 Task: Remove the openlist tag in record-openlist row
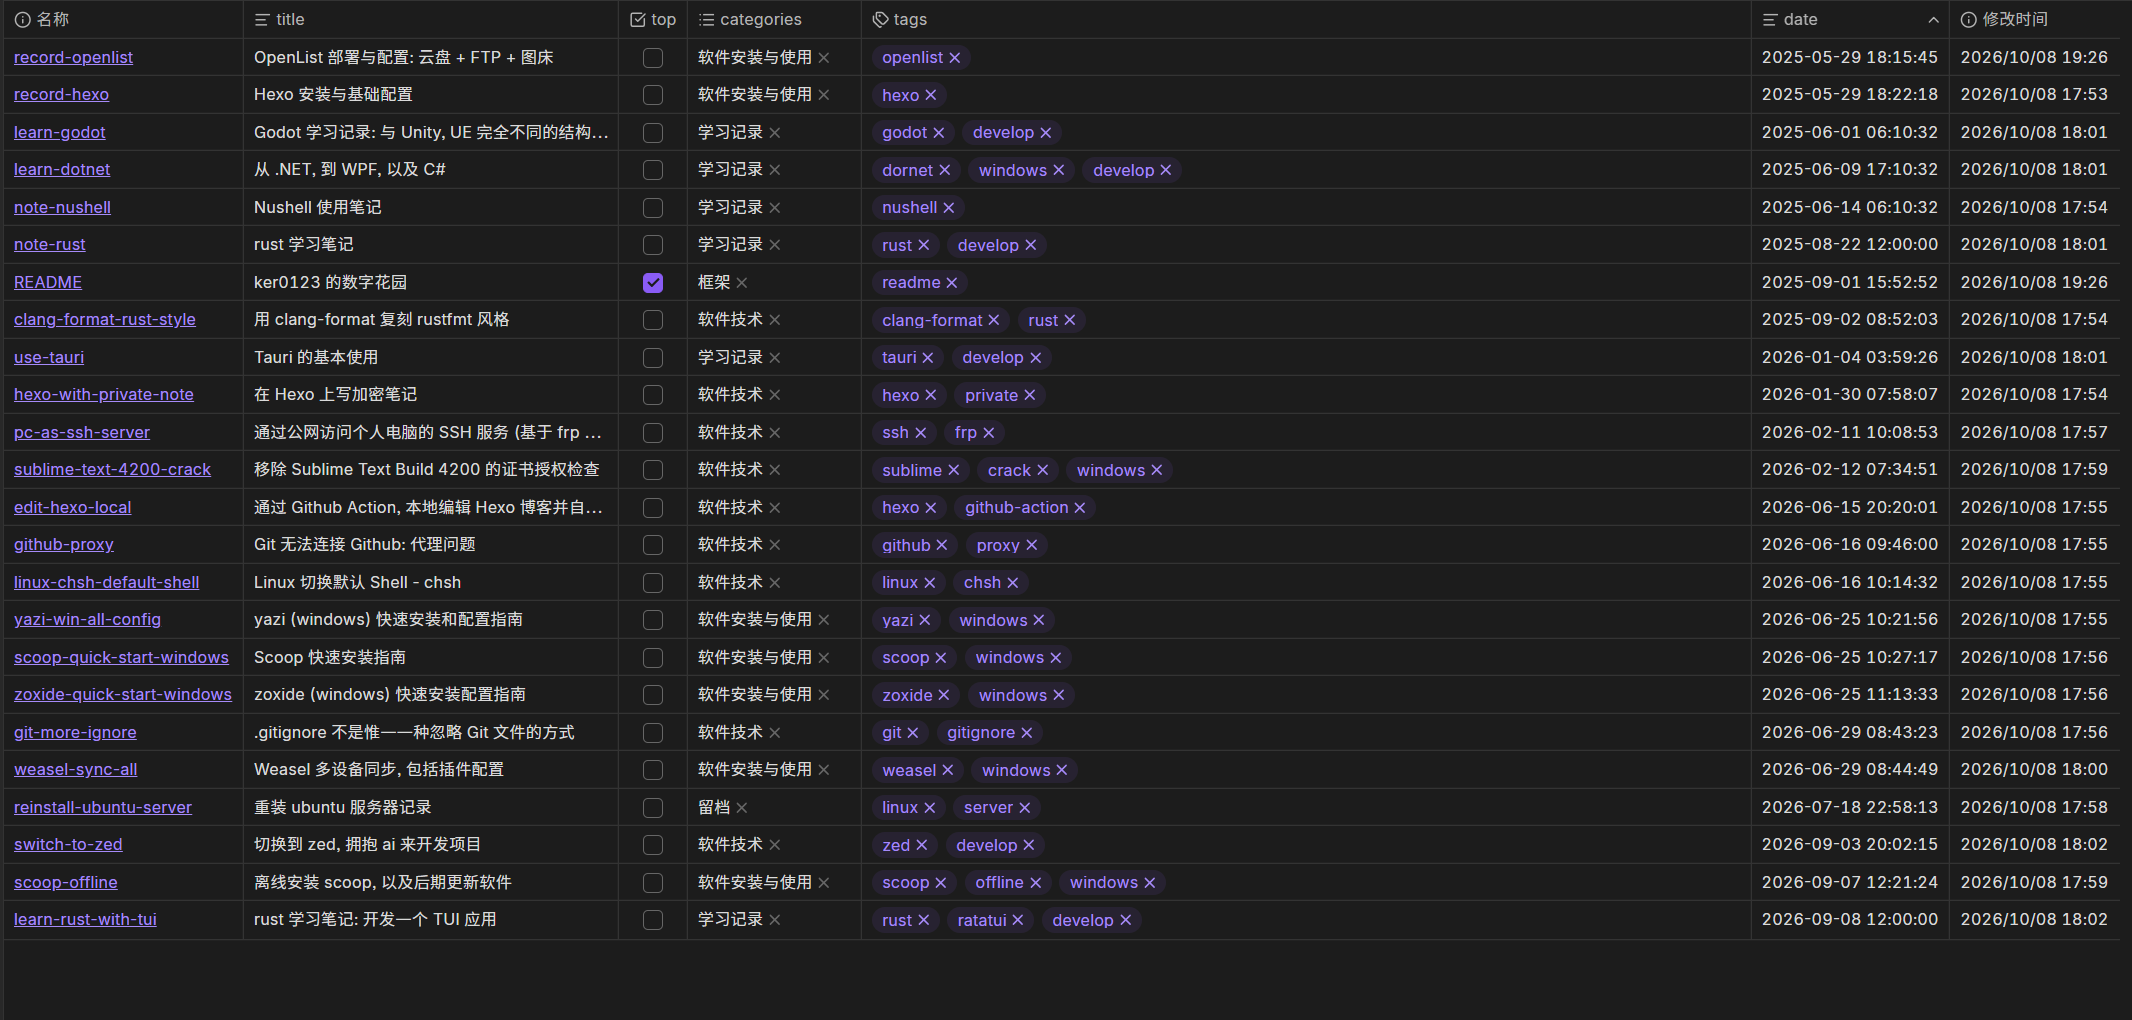[x=955, y=58]
